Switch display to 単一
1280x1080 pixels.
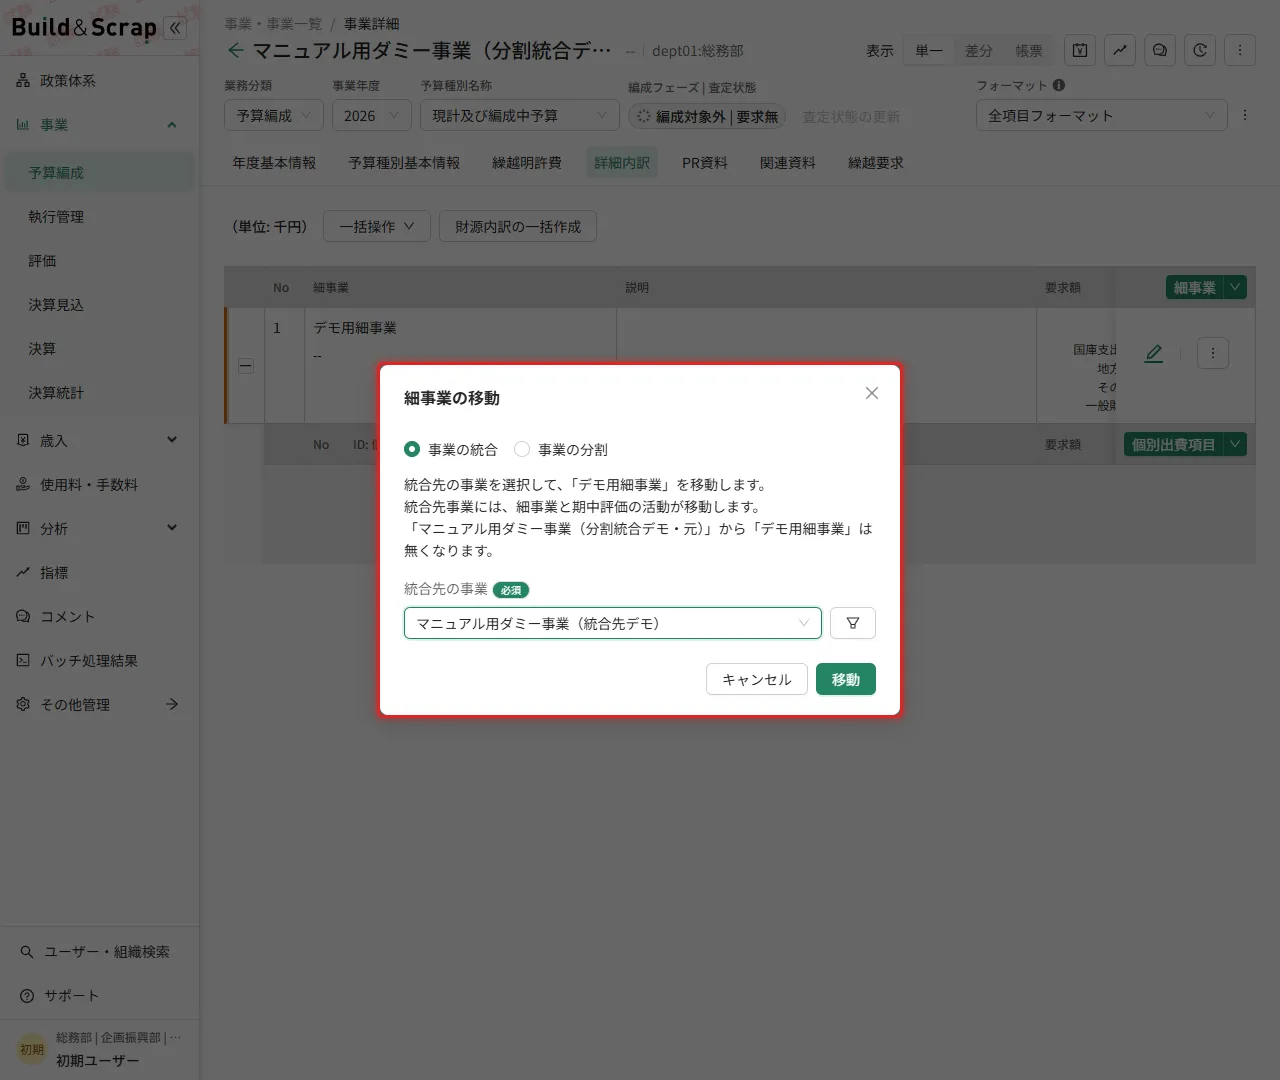point(929,50)
